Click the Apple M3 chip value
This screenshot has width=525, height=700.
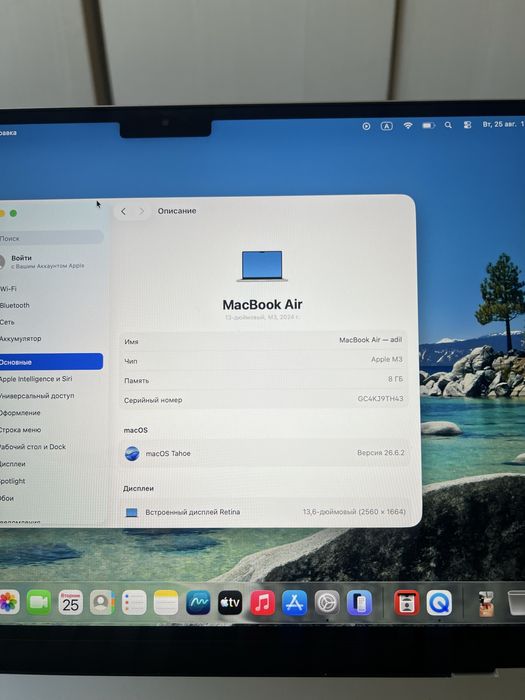pyautogui.click(x=387, y=359)
